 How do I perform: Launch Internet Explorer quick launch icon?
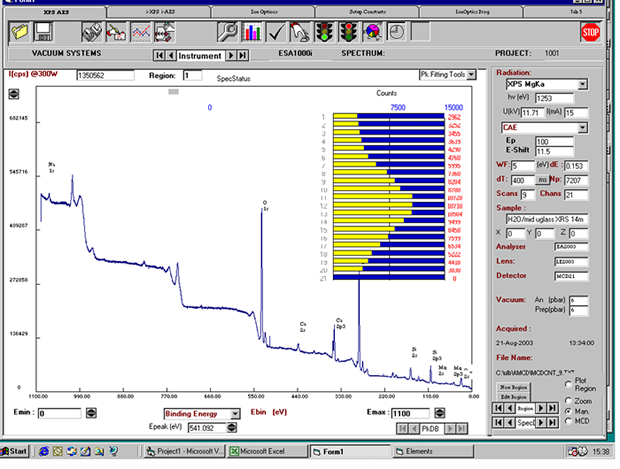click(44, 451)
